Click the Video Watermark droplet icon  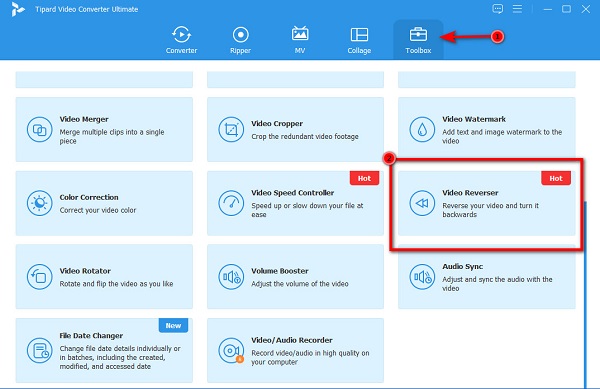pos(422,130)
